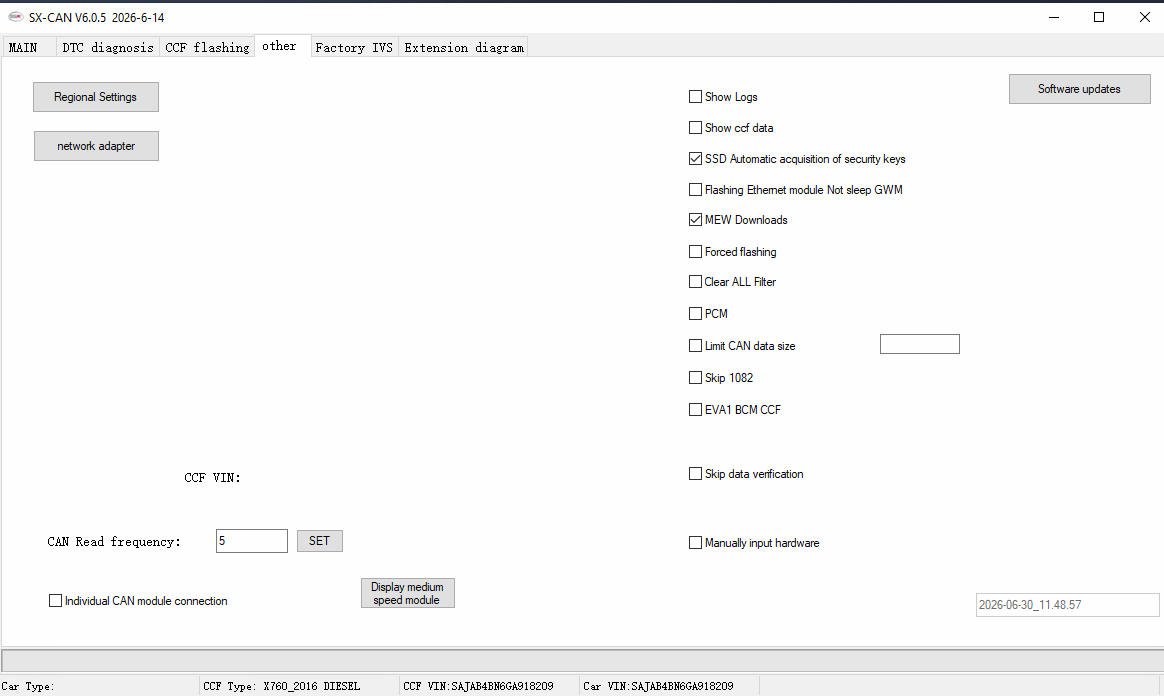Check Skip data verification
Screen dimensions: 1164x696
(696, 473)
